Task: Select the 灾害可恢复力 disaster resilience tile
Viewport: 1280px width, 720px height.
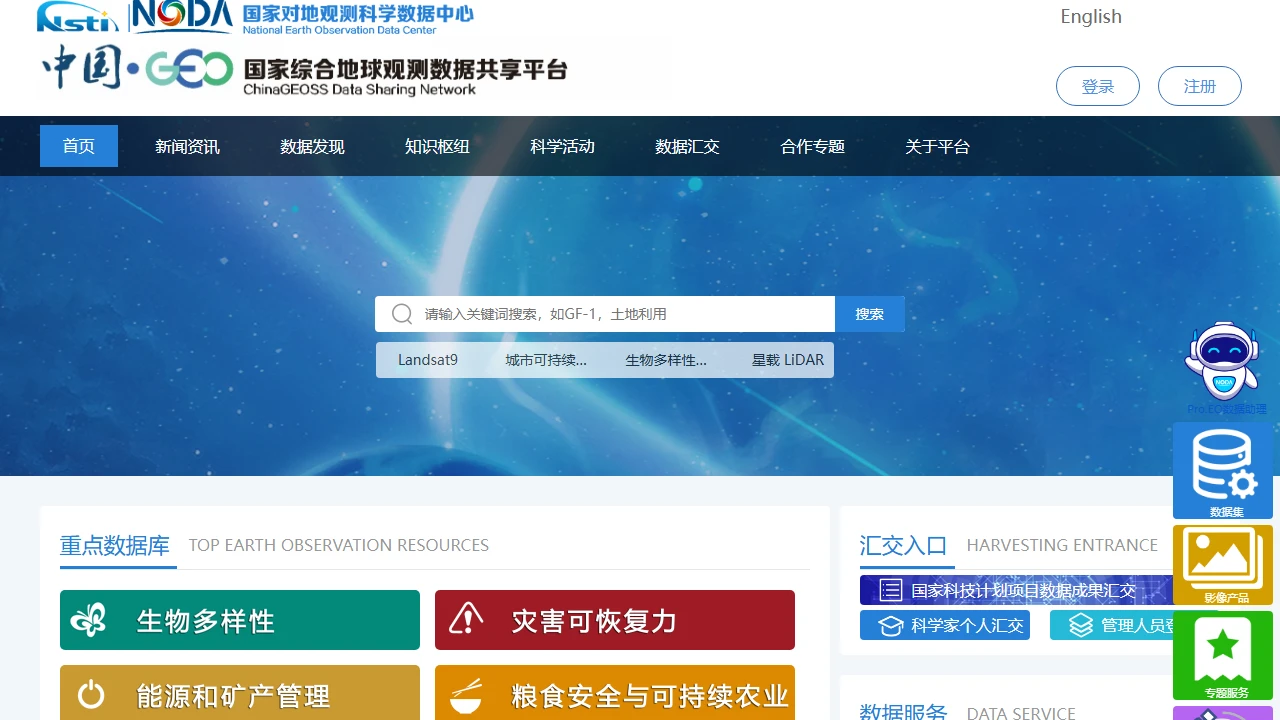Action: (615, 620)
